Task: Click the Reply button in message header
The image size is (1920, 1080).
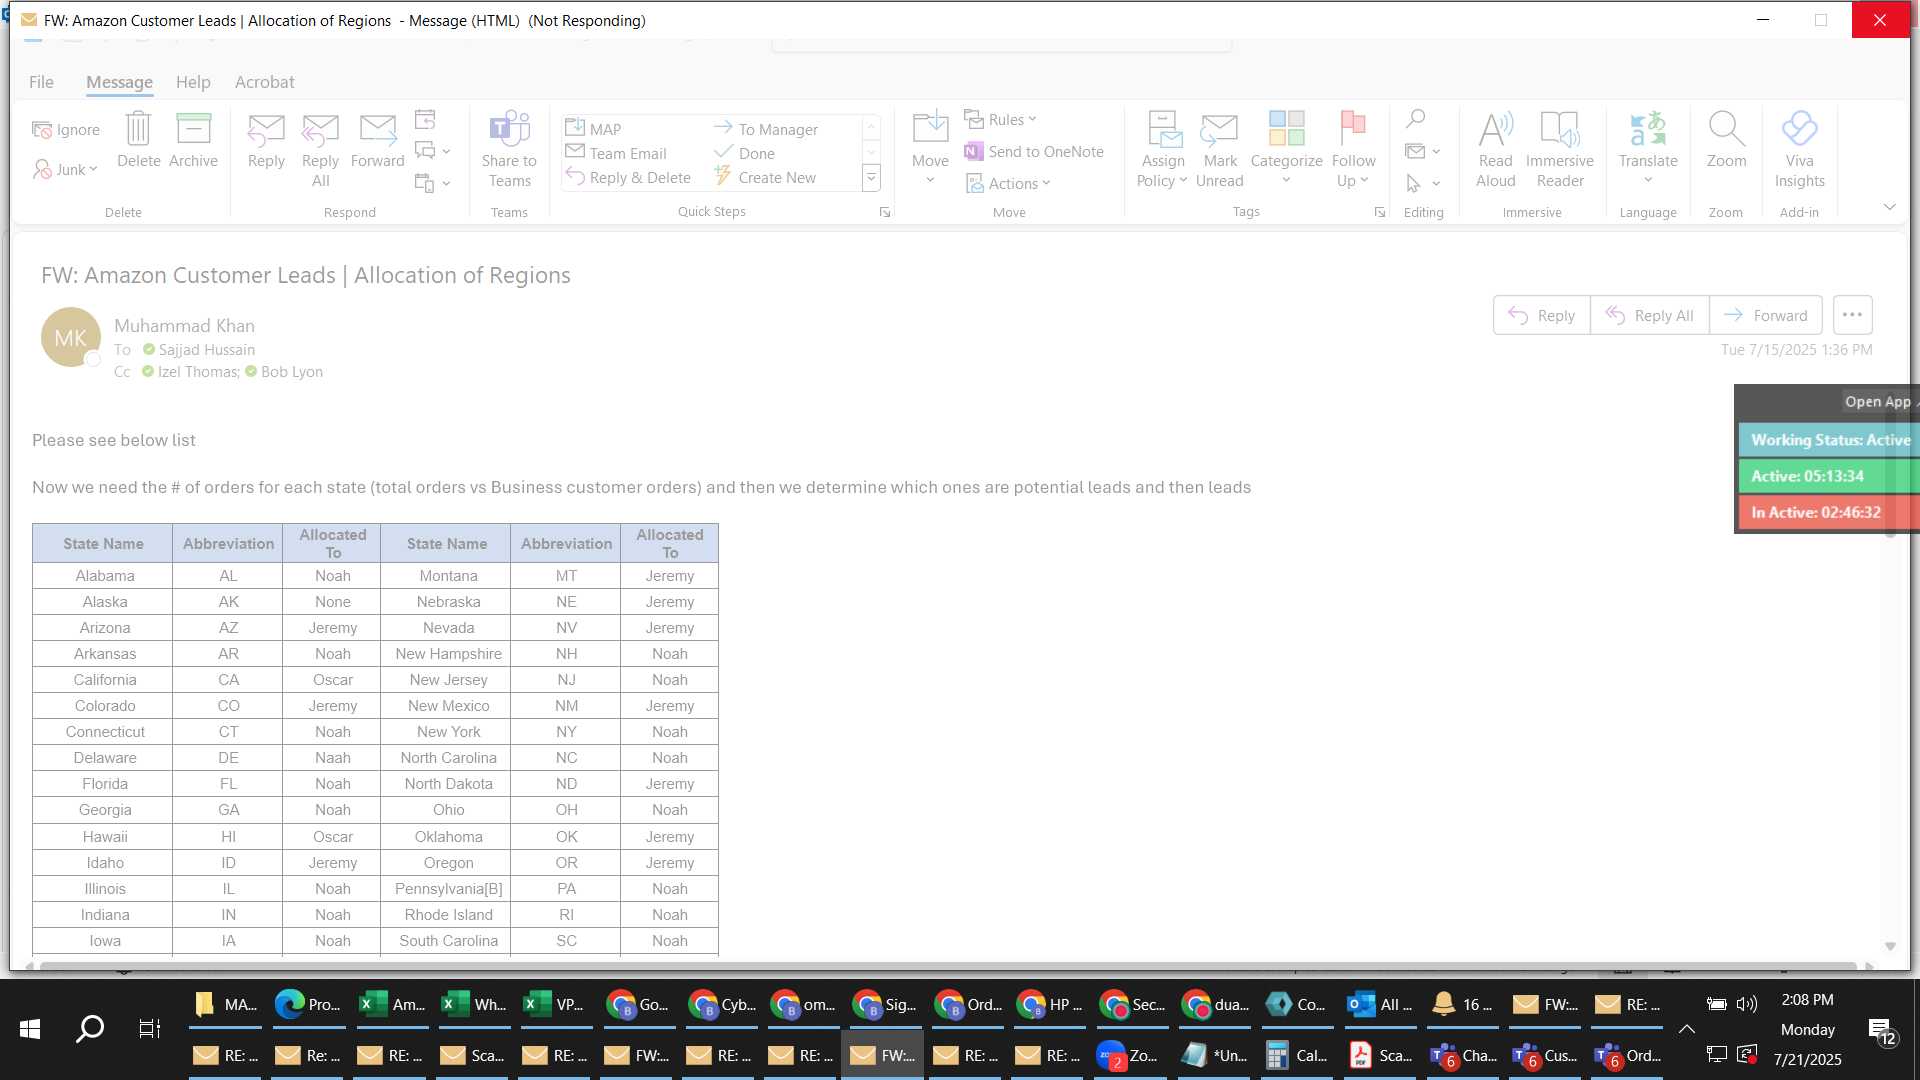Action: pos(1541,315)
